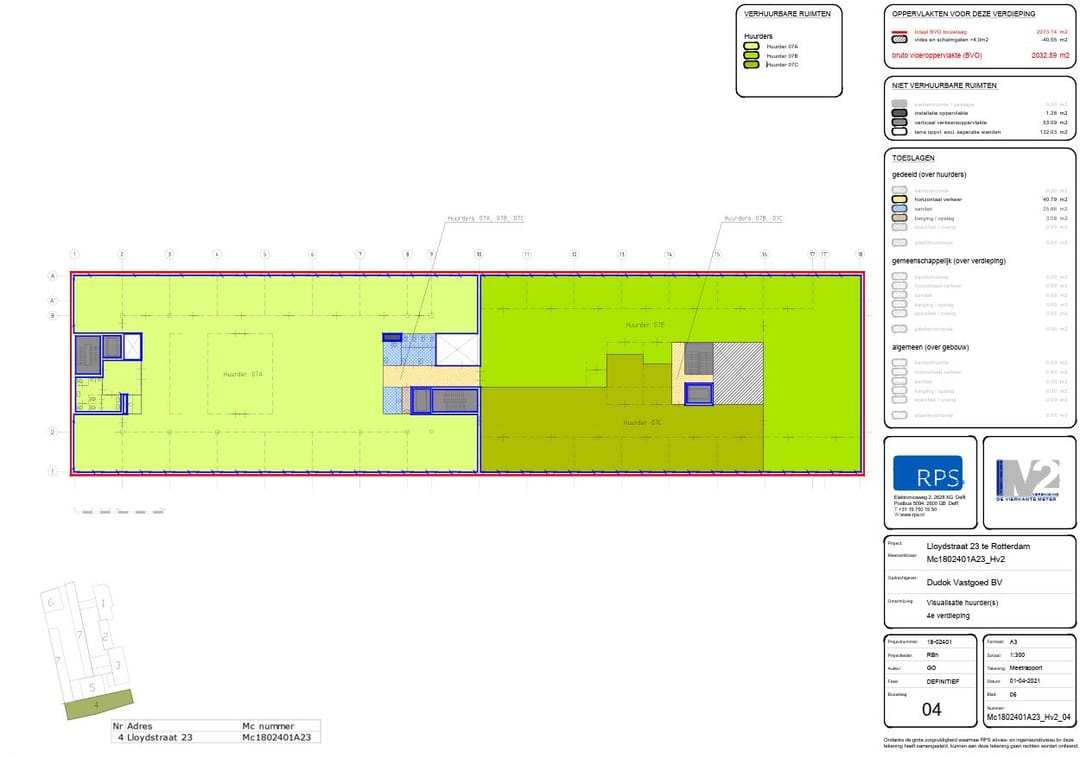This screenshot has height=758, width=1080.
Task: Click the blue RPS company logo
Action: point(928,473)
